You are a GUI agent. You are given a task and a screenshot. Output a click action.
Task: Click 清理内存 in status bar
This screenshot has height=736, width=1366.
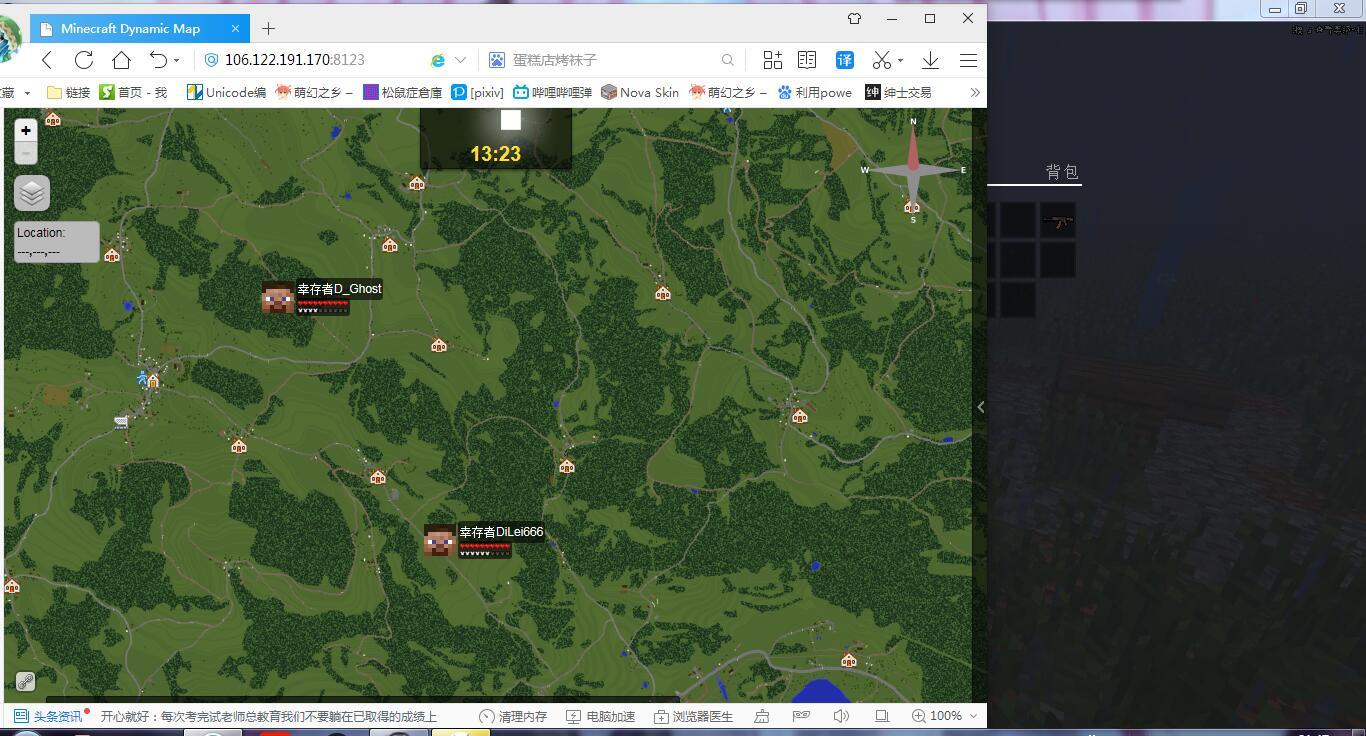click(513, 716)
